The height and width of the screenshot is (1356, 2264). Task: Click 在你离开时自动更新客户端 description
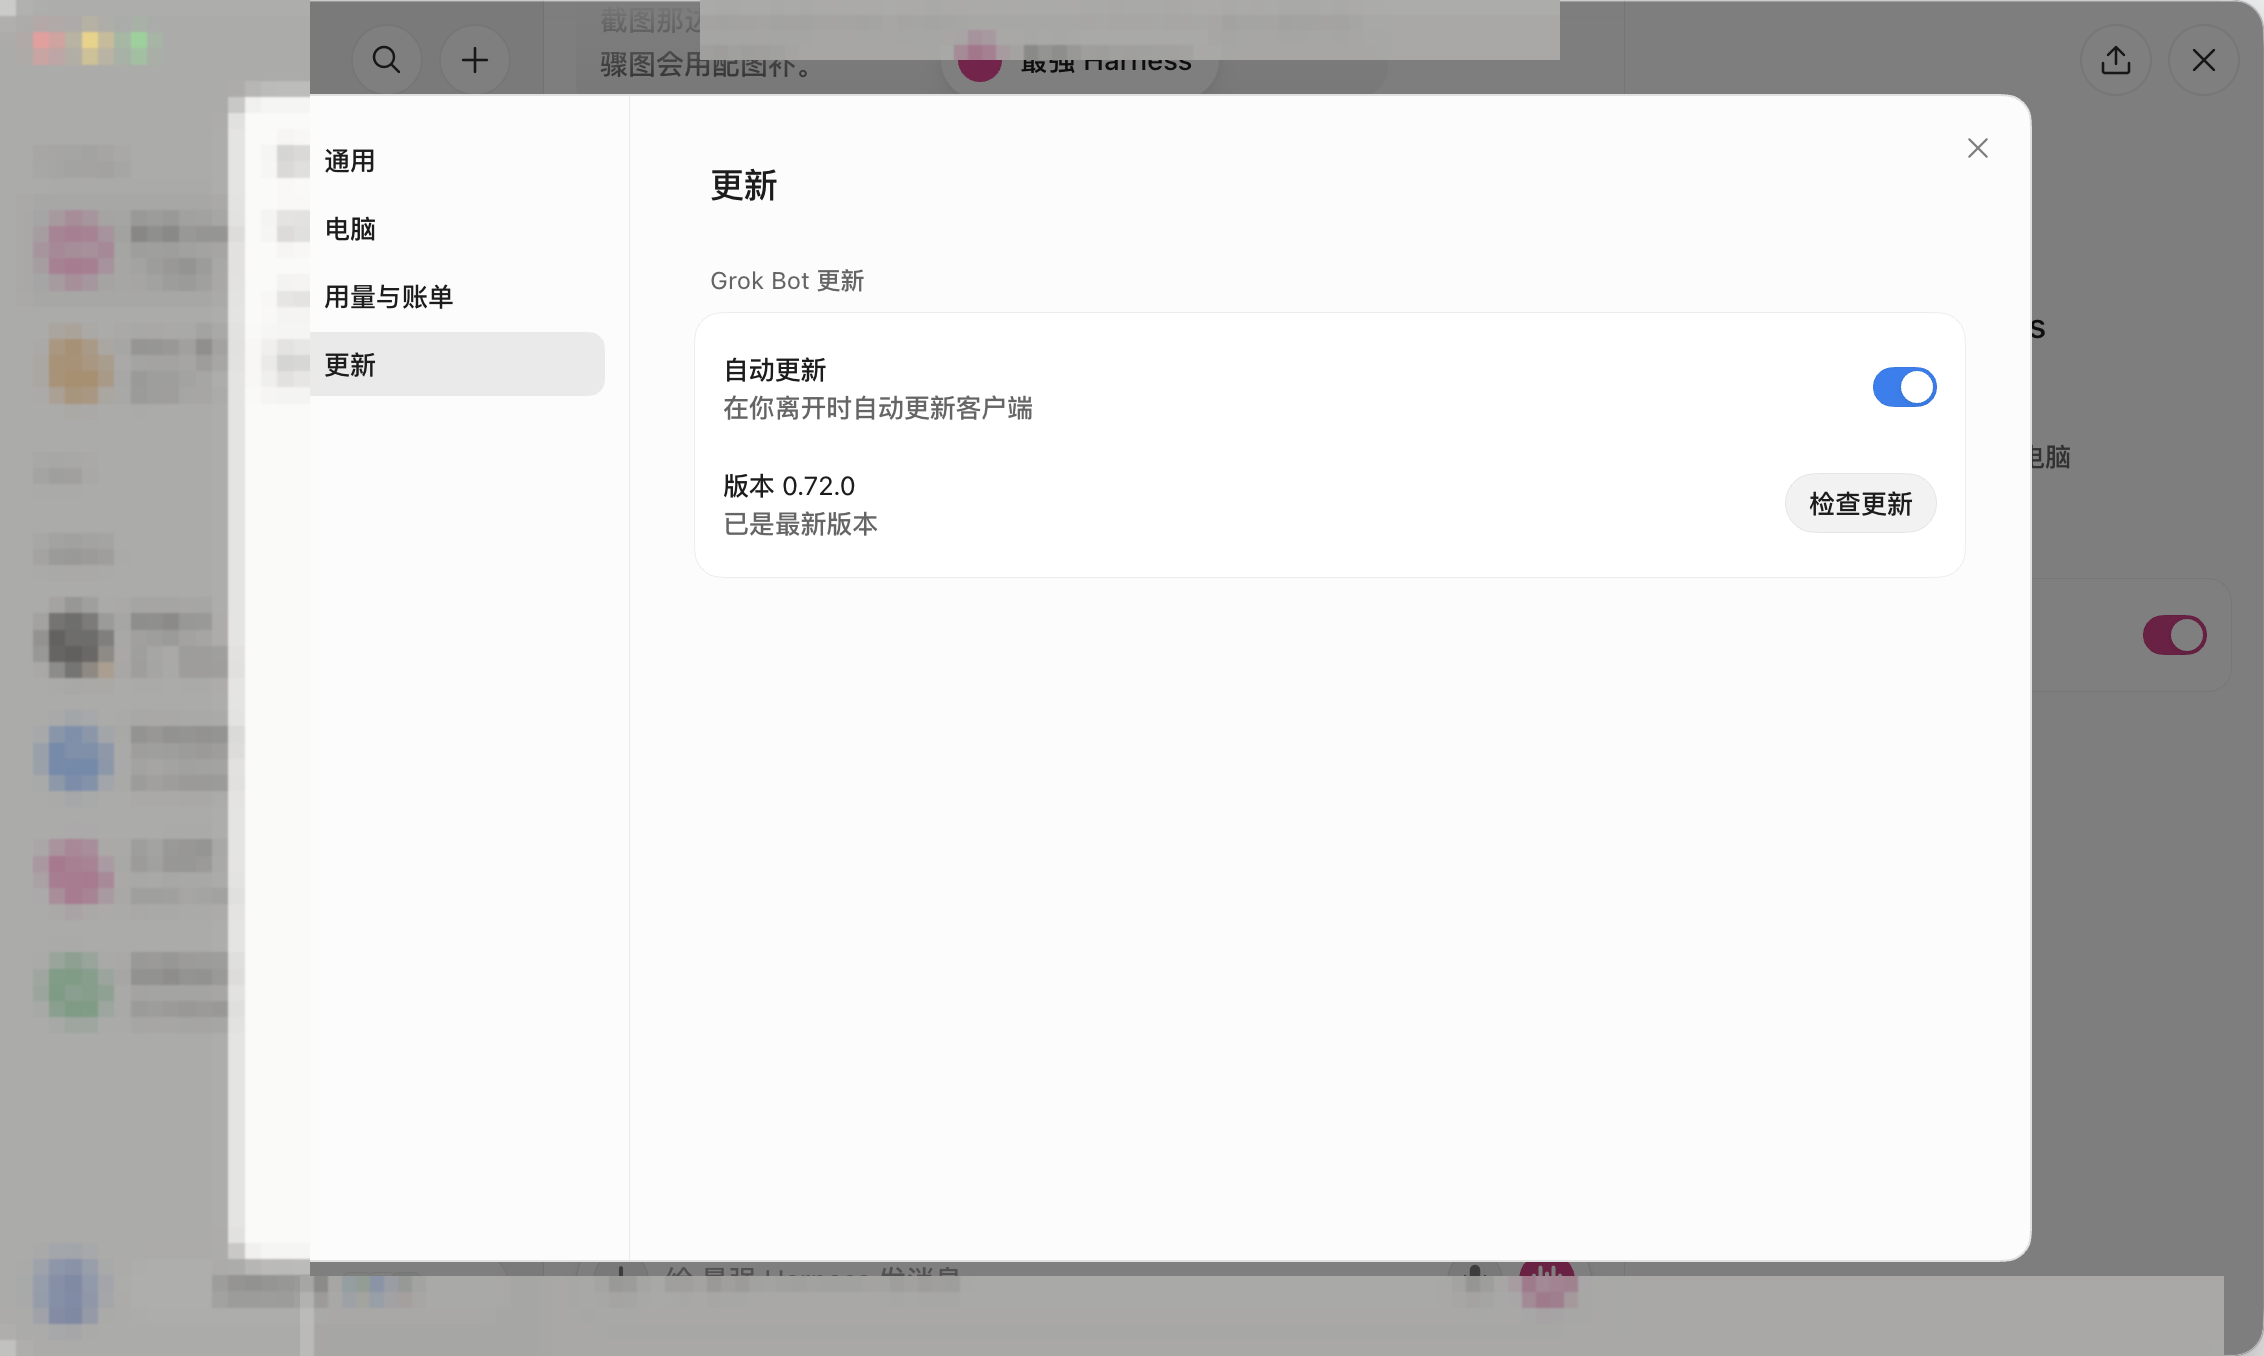[x=878, y=408]
